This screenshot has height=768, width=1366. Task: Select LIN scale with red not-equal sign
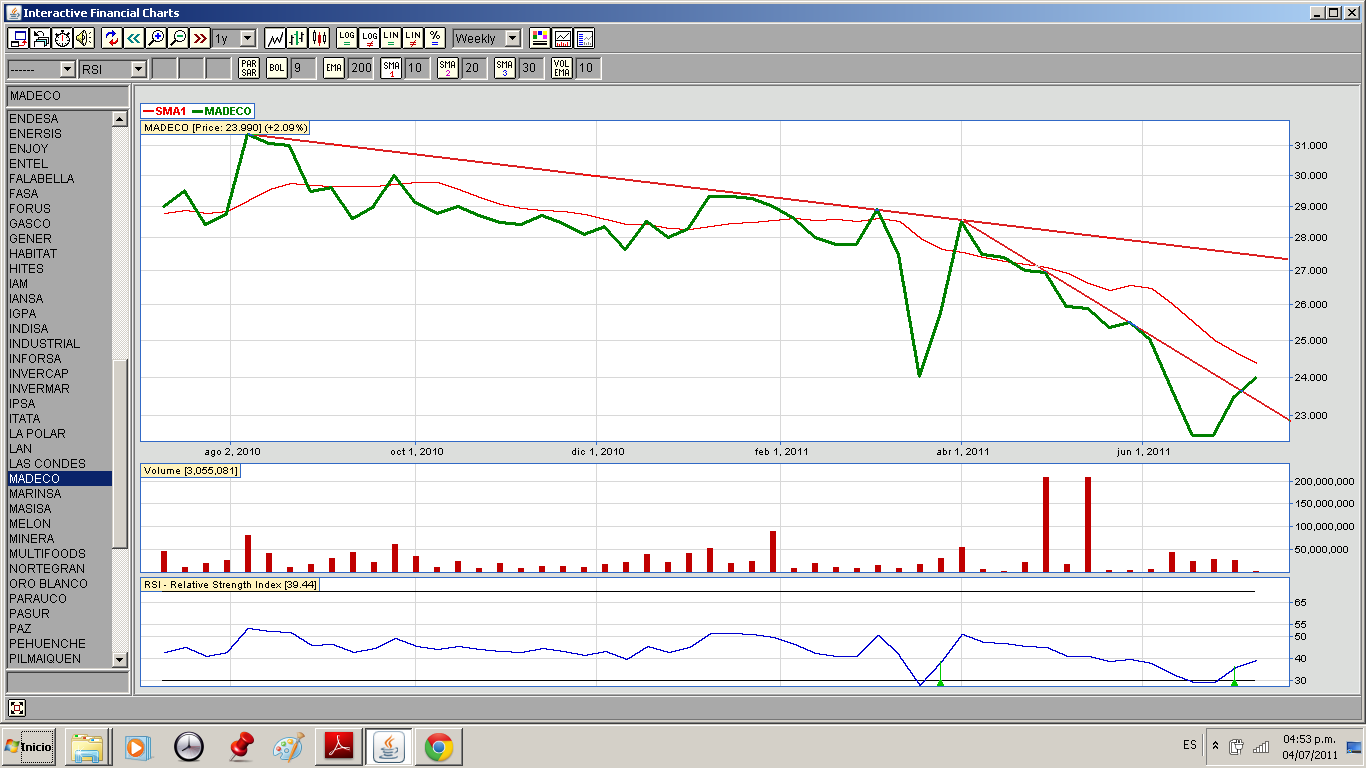(413, 38)
